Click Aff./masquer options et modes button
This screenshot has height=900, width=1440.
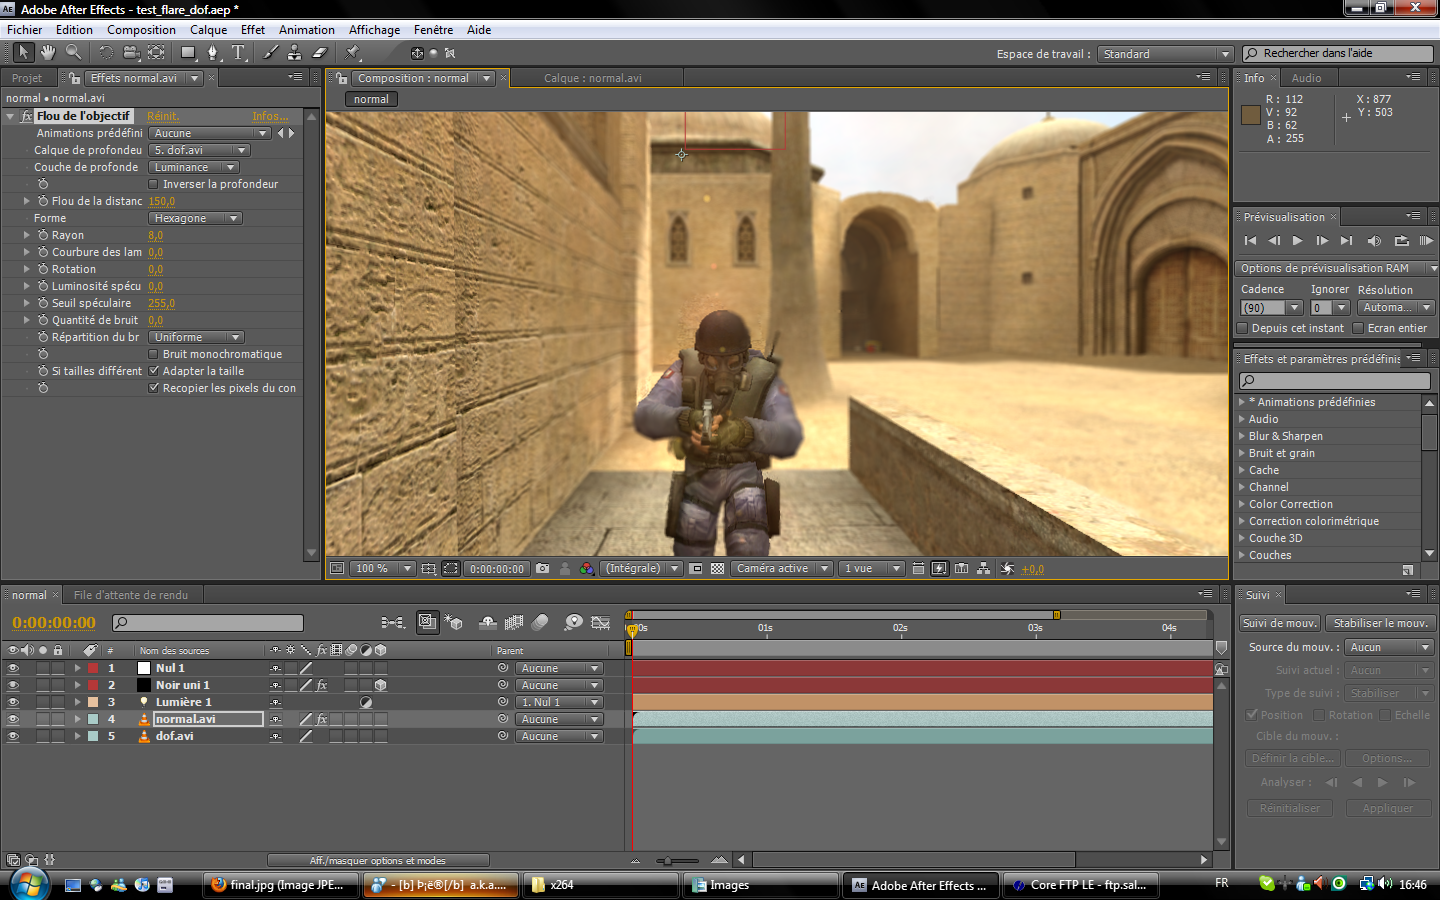tap(378, 860)
